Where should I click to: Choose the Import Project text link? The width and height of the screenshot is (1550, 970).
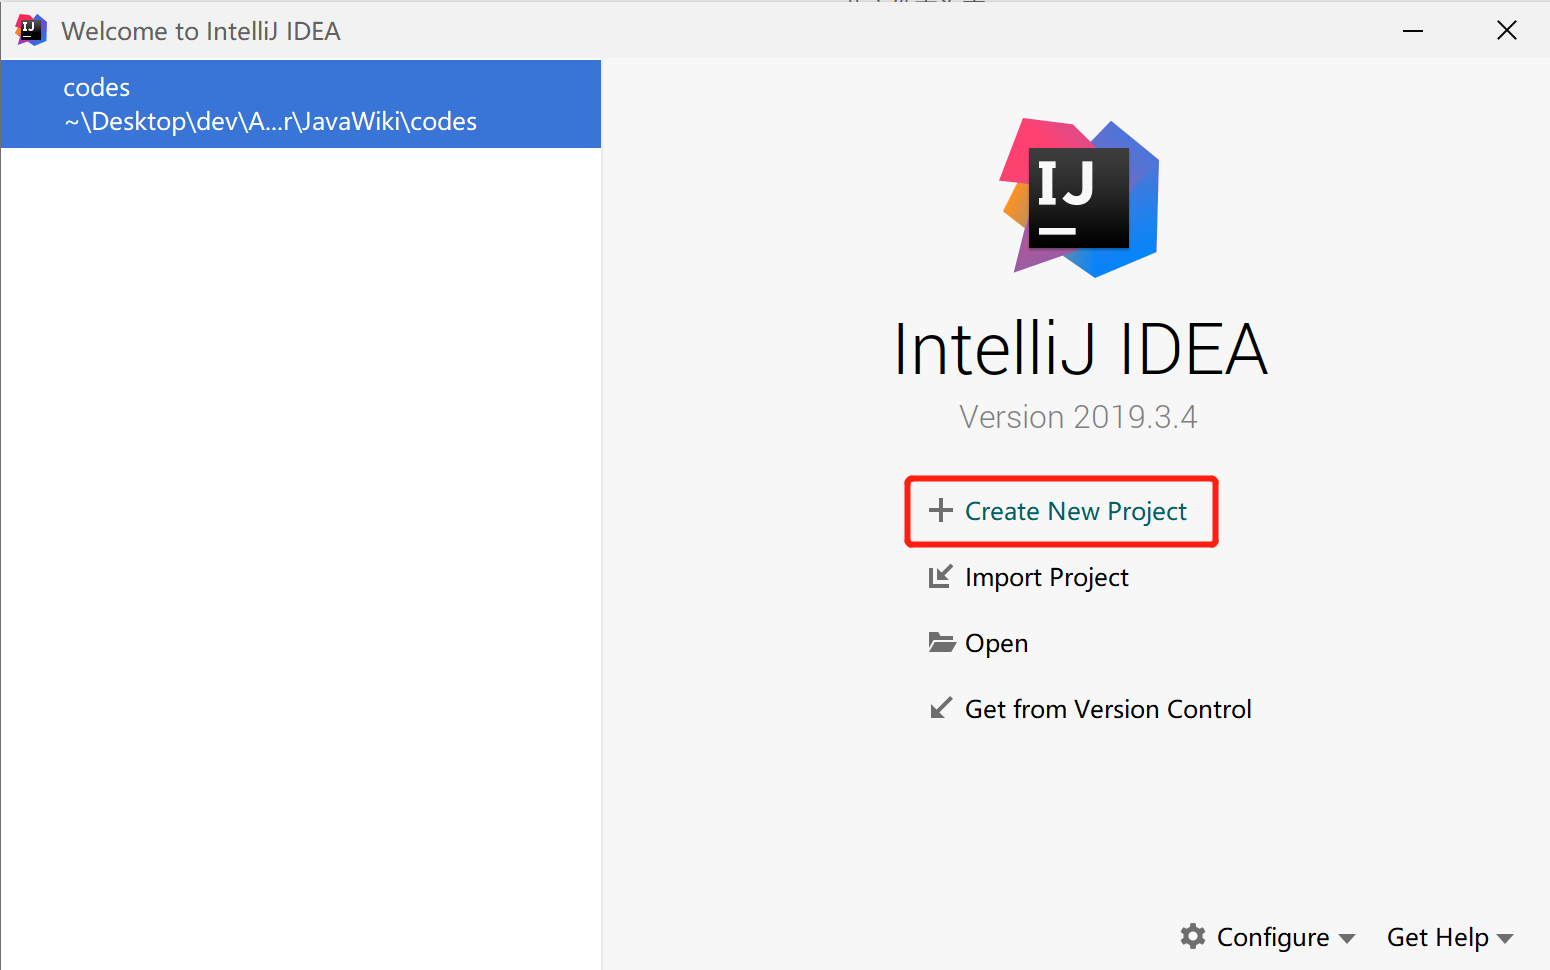(x=1046, y=577)
